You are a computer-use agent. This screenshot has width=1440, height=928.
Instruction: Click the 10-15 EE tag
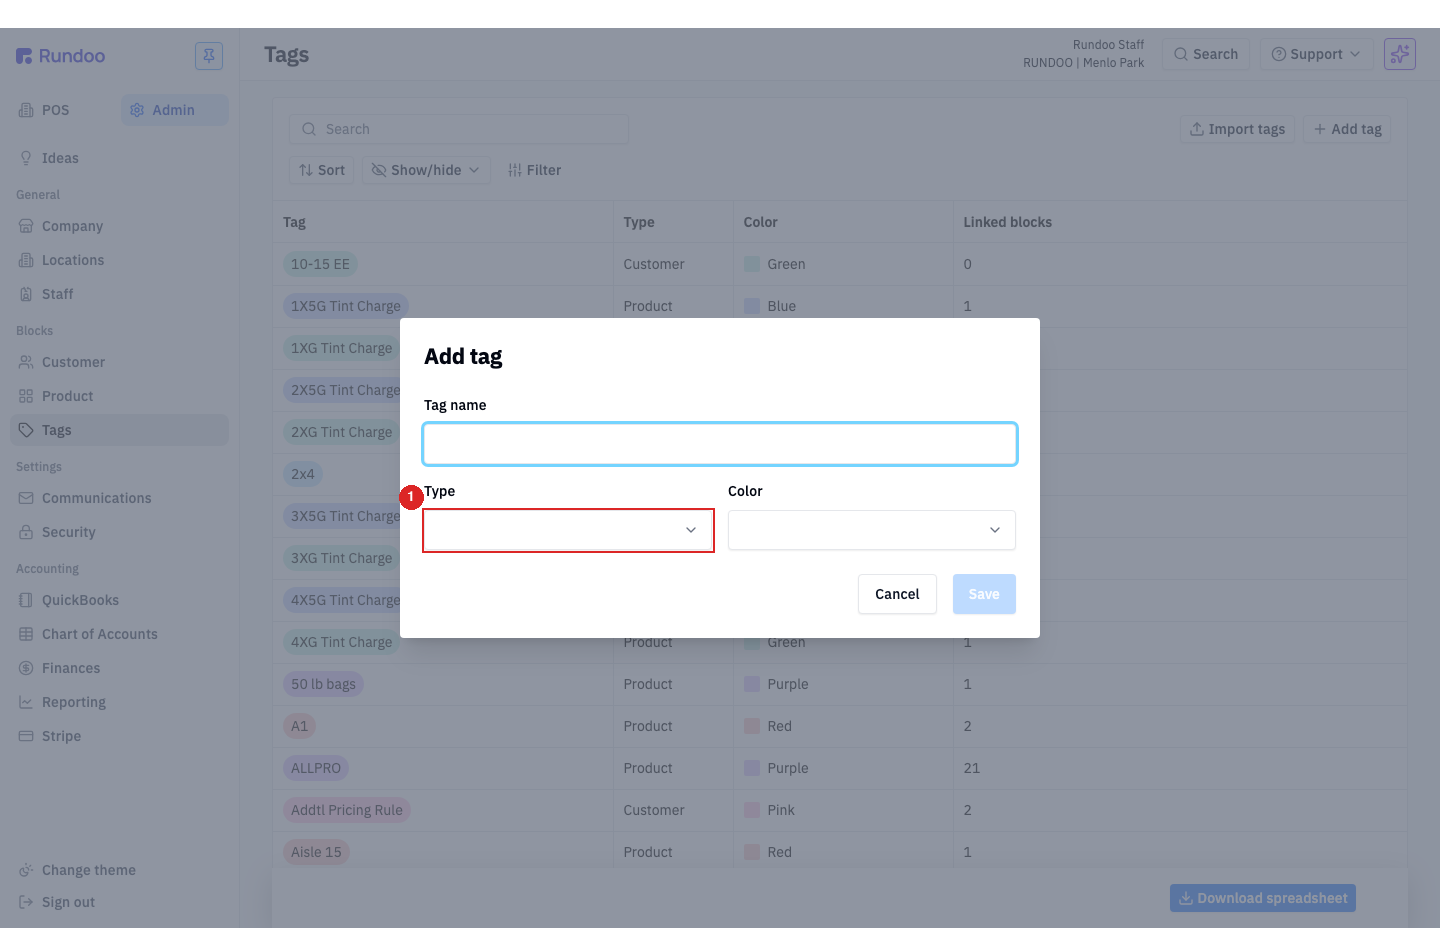click(320, 264)
